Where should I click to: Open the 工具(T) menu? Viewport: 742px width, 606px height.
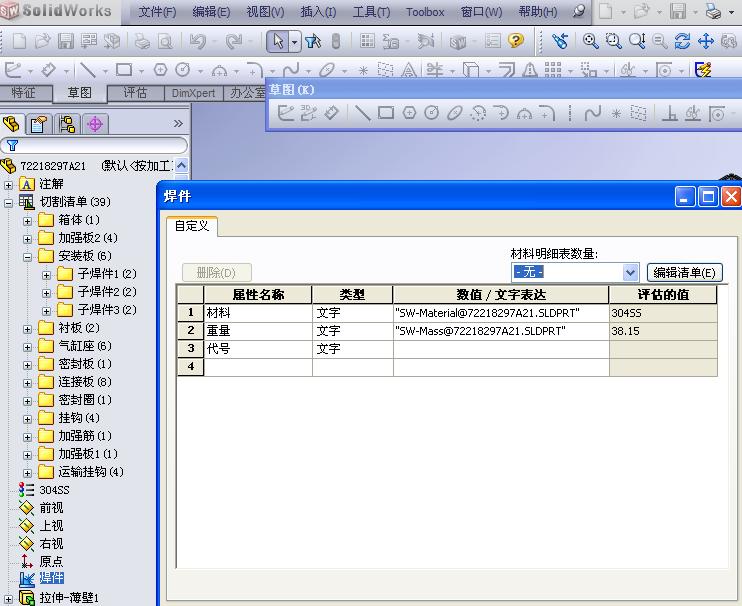pyautogui.click(x=371, y=12)
